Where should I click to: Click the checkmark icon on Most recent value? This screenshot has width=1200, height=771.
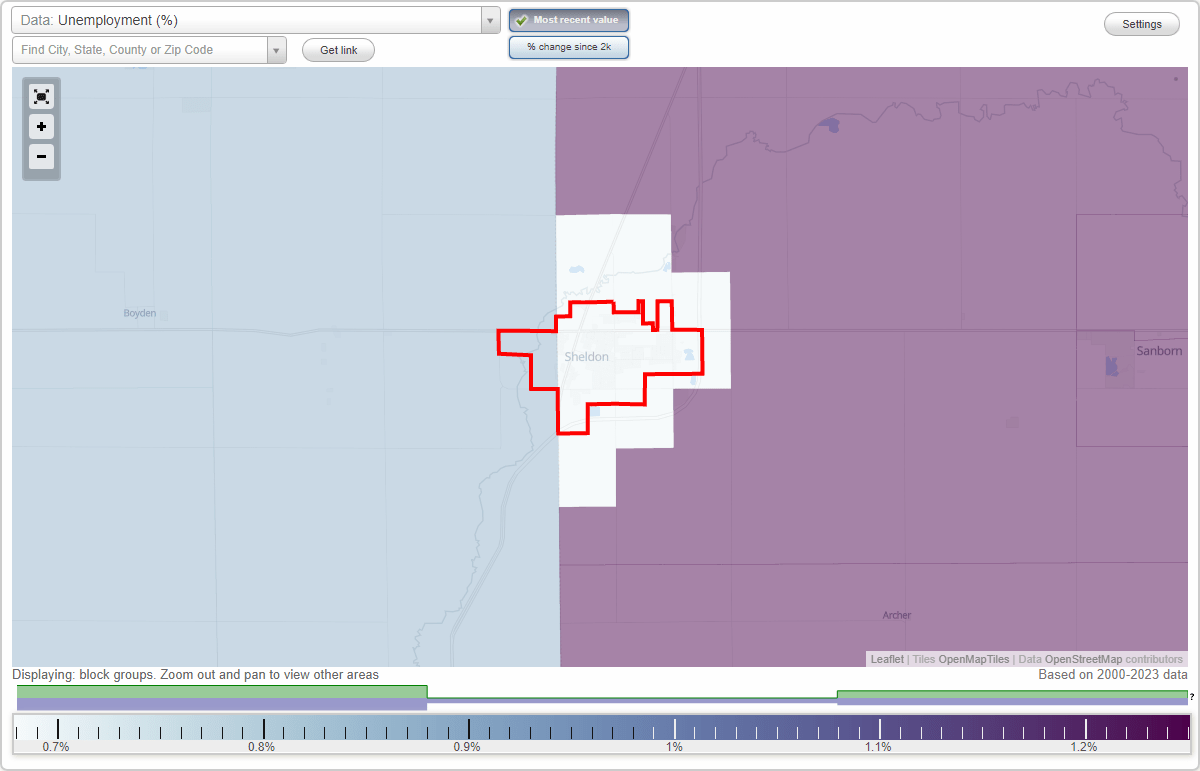click(522, 20)
